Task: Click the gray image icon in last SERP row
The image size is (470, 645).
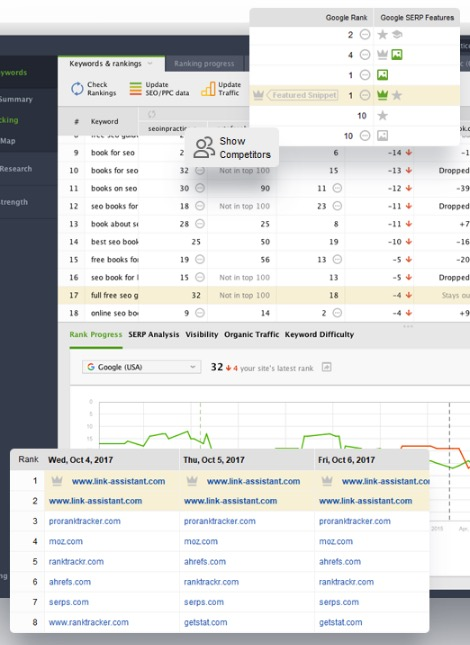Action: (x=382, y=135)
